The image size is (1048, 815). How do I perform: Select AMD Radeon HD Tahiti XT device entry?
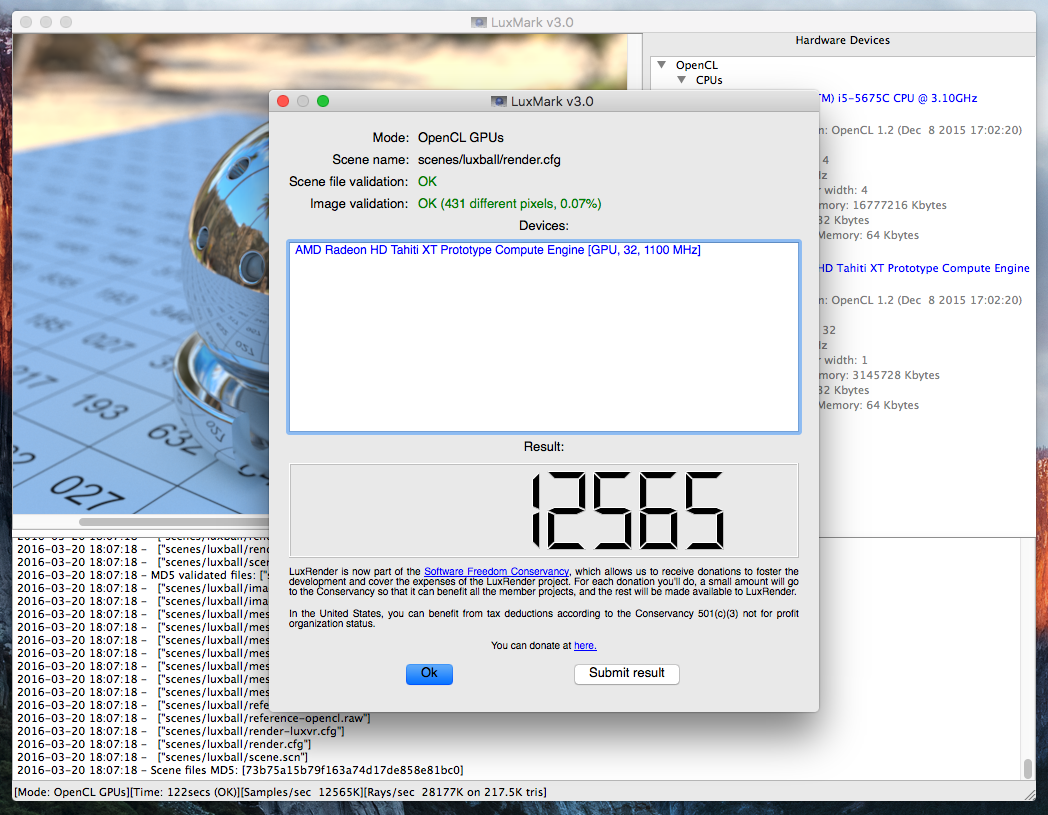(497, 250)
